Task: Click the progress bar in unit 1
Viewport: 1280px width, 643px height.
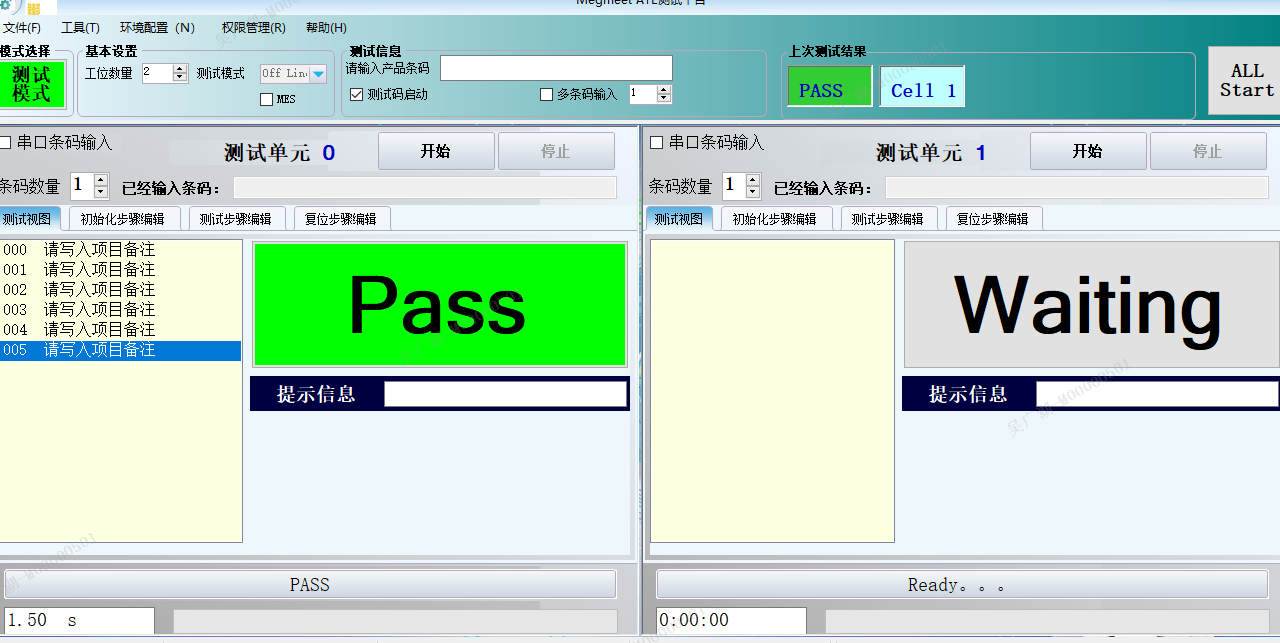Action: click(x=1047, y=621)
